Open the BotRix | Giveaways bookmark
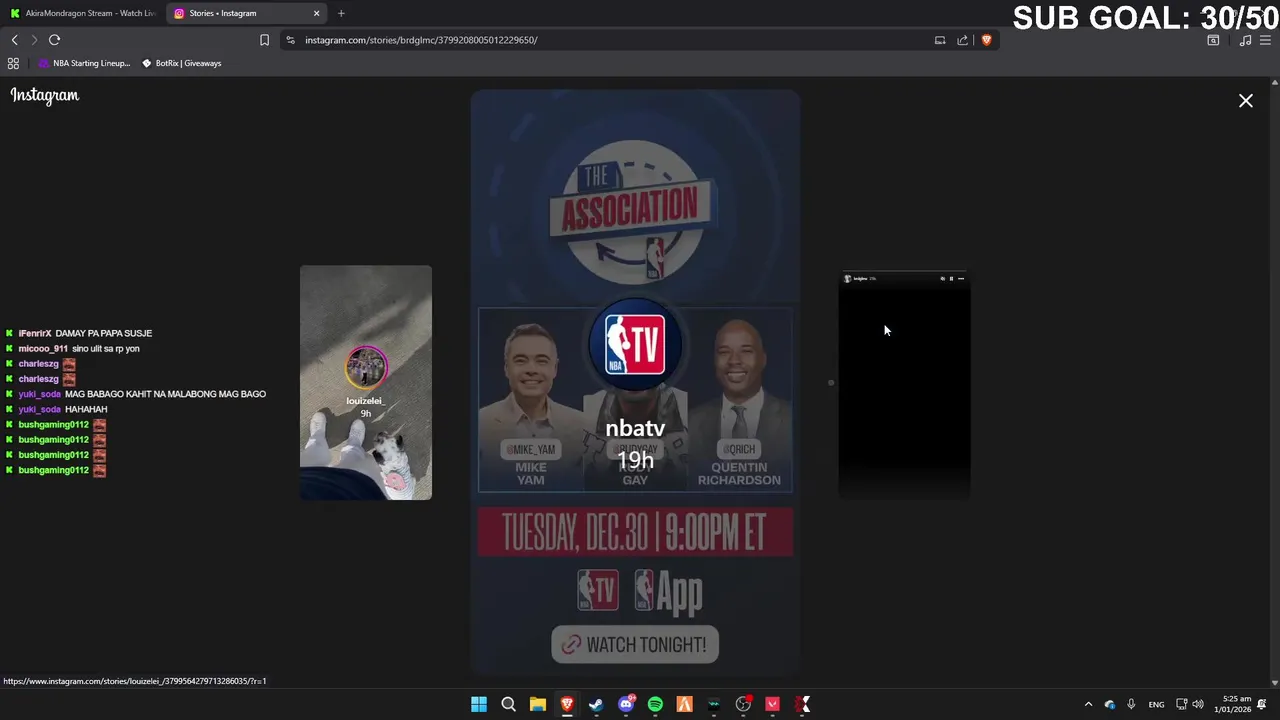Viewport: 1280px width, 720px height. point(181,63)
